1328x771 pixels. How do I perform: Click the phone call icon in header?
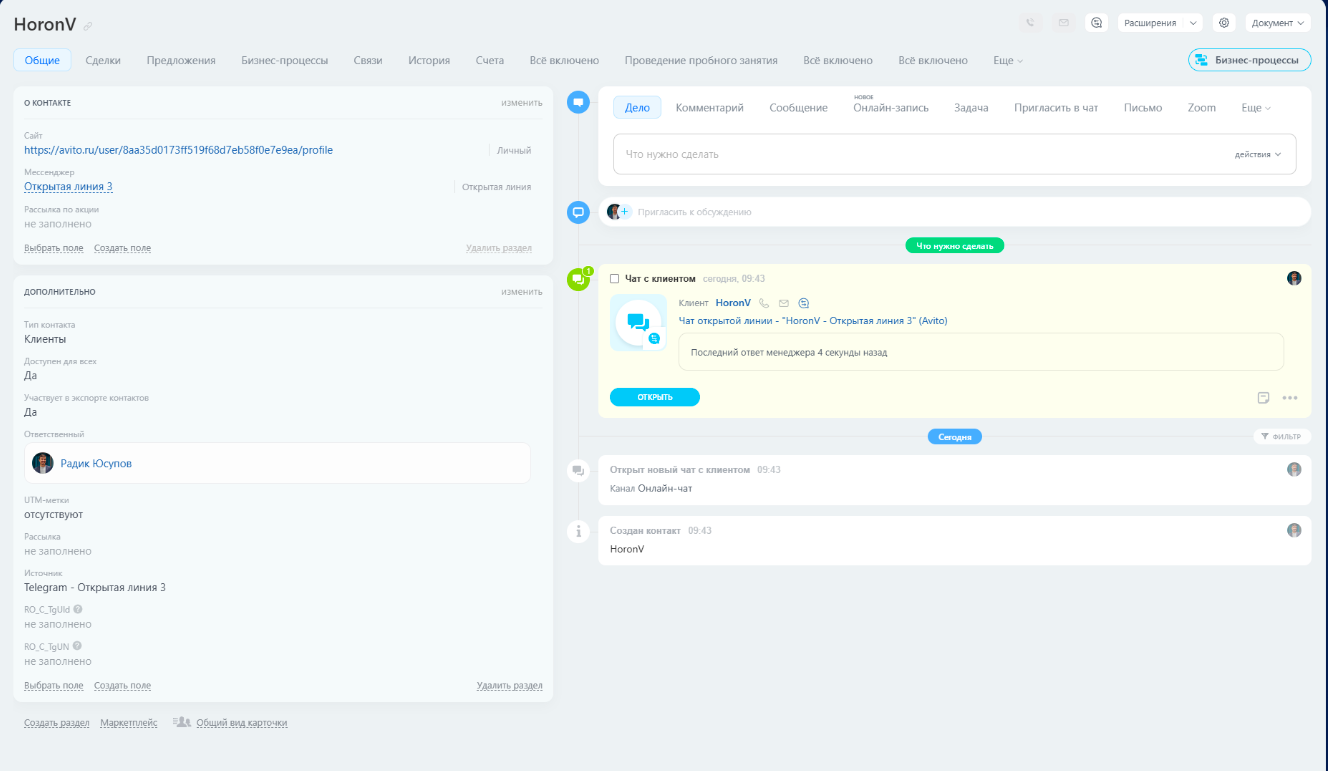click(x=1030, y=23)
